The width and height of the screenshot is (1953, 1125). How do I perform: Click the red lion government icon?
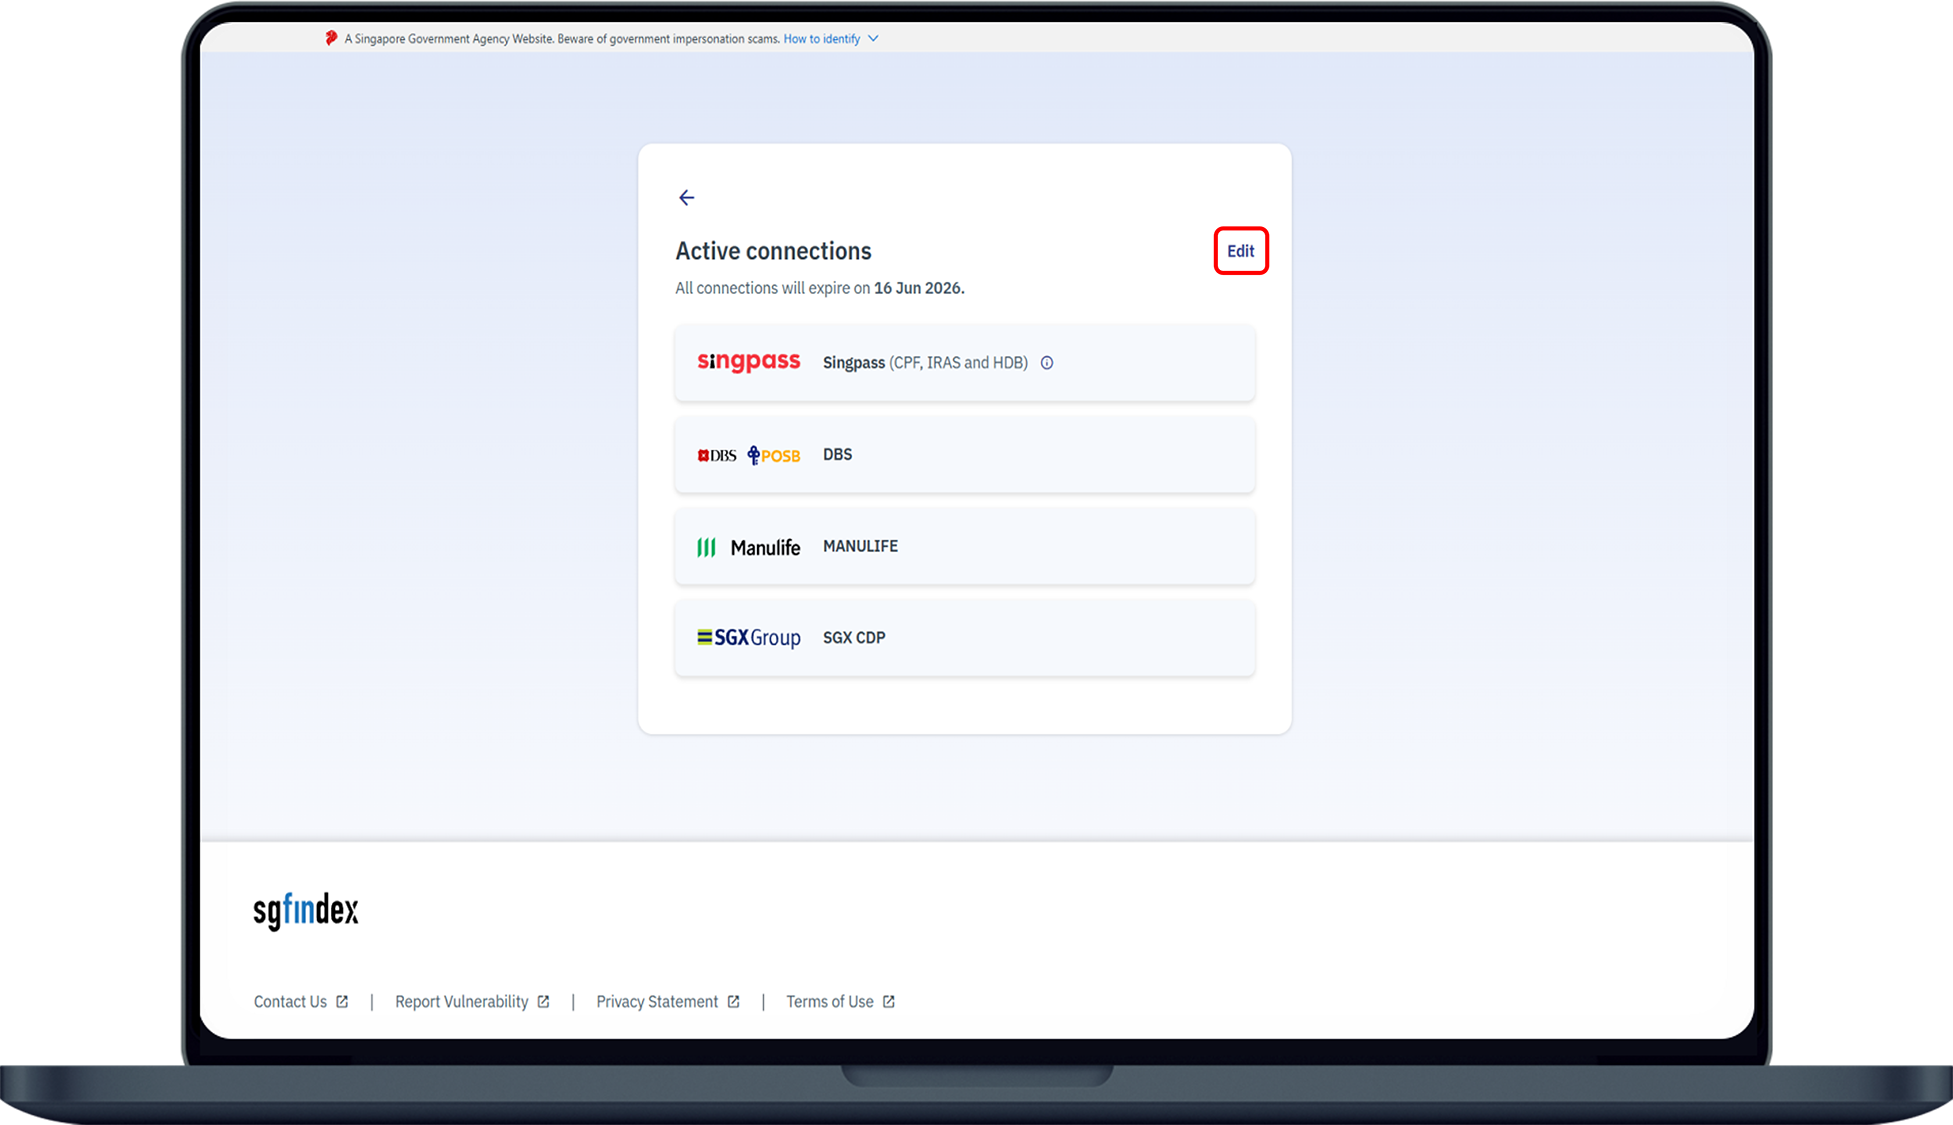331,38
